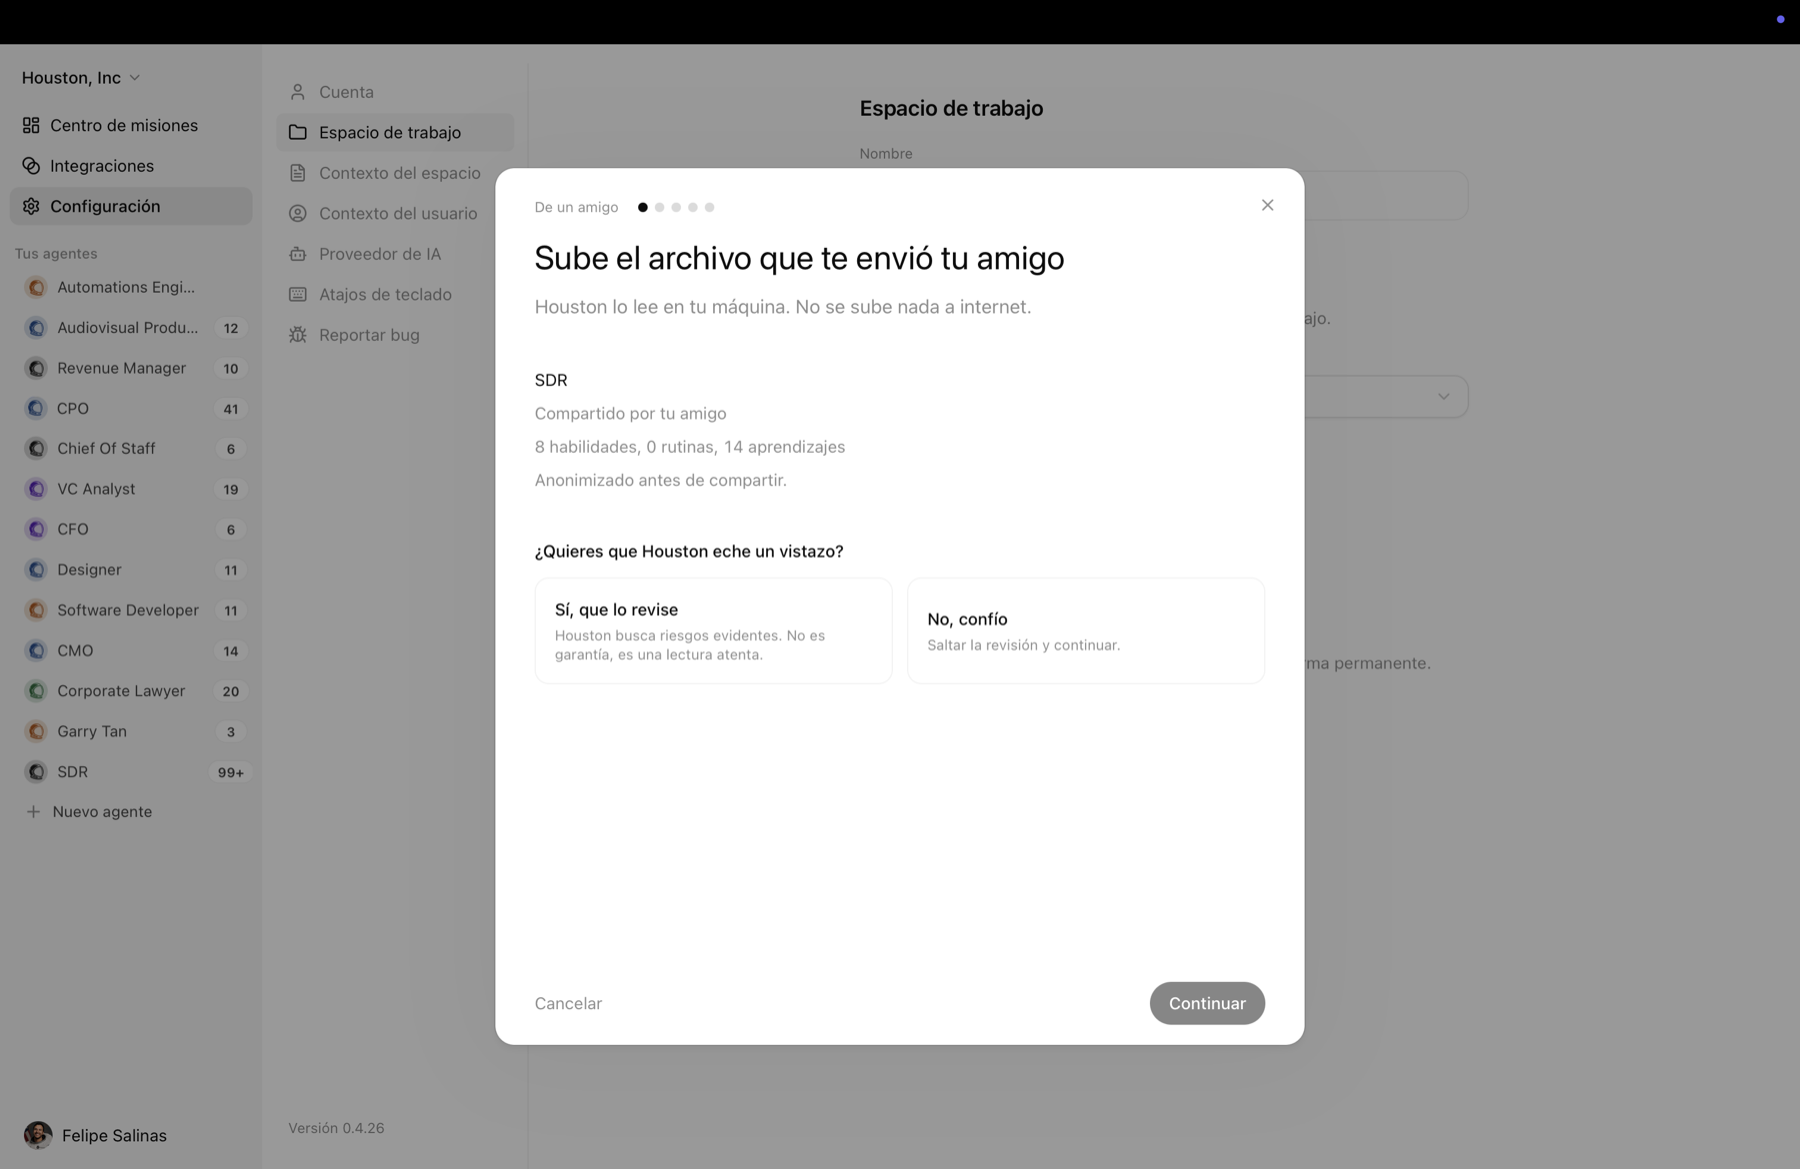Expand the Houston, Inc workspace dropdown
The width and height of the screenshot is (1800, 1169).
81,78
